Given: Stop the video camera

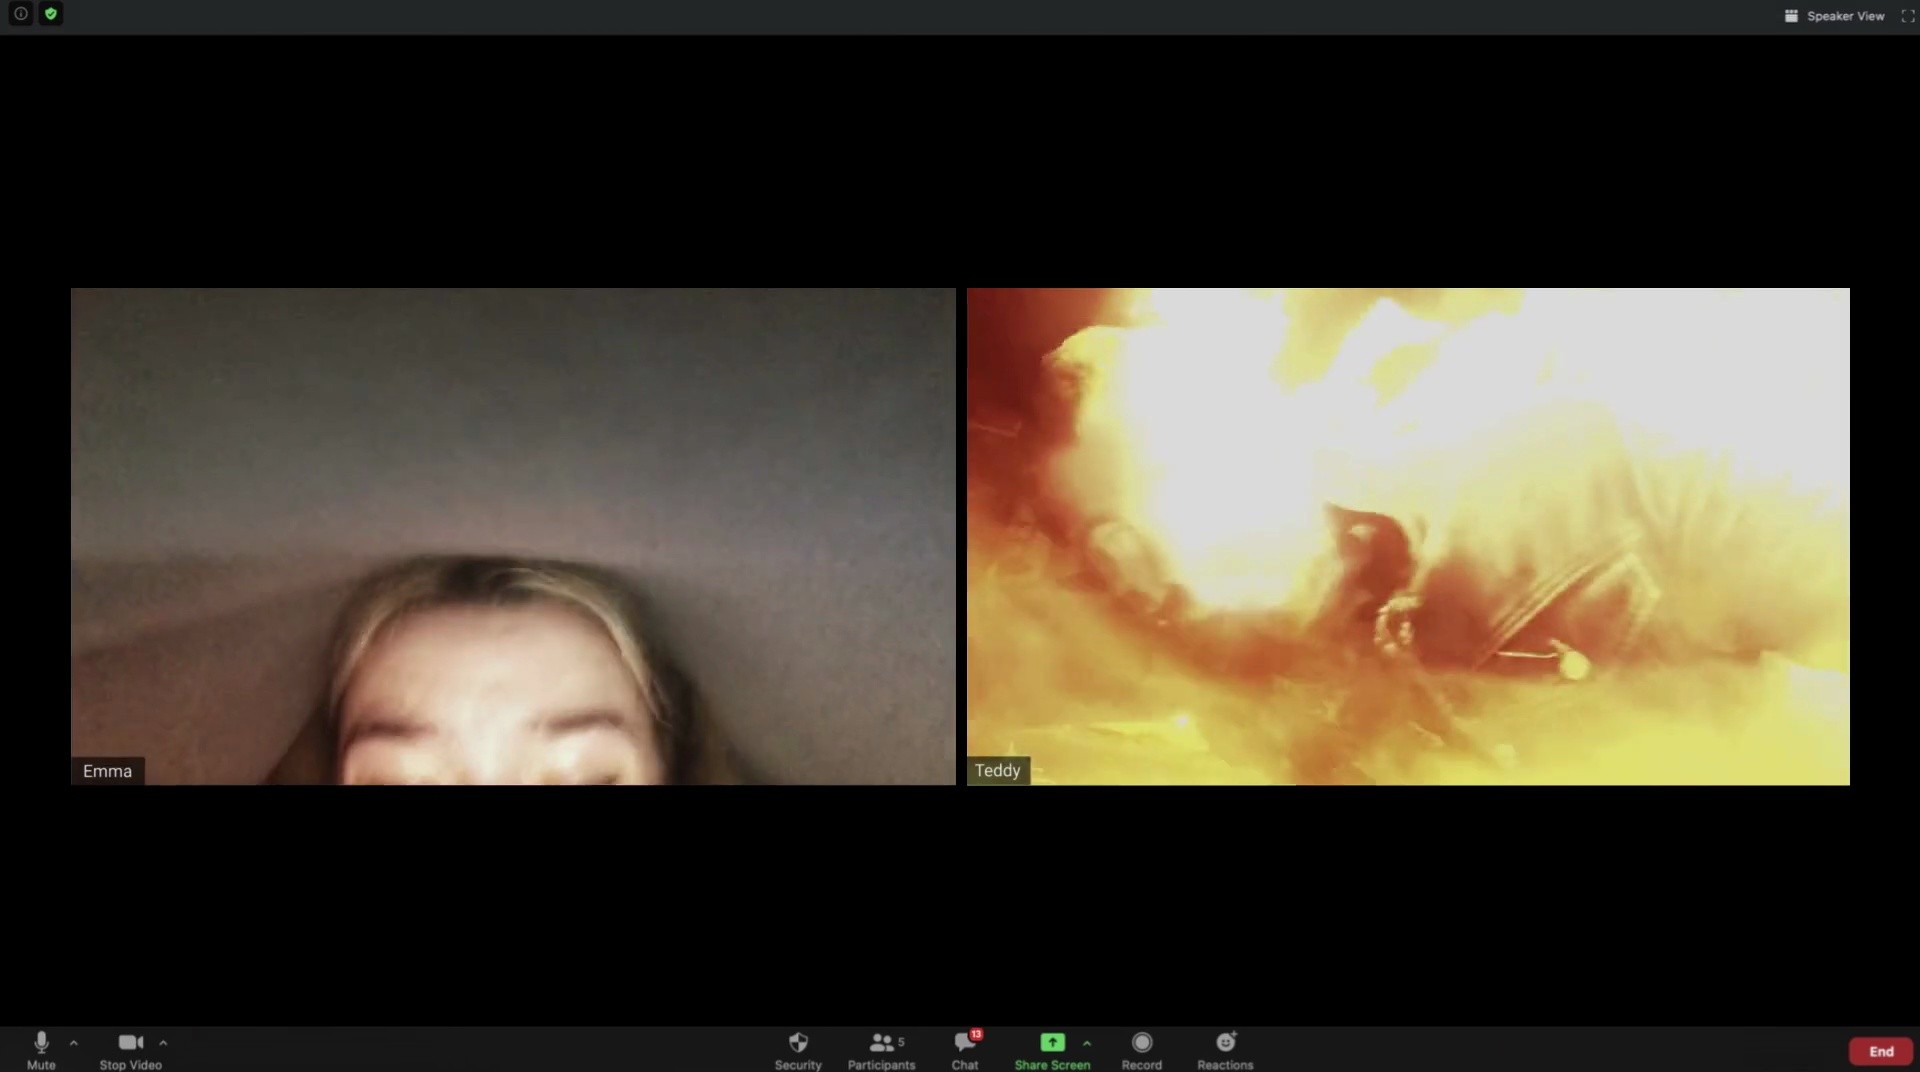Looking at the screenshot, I should [x=130, y=1050].
